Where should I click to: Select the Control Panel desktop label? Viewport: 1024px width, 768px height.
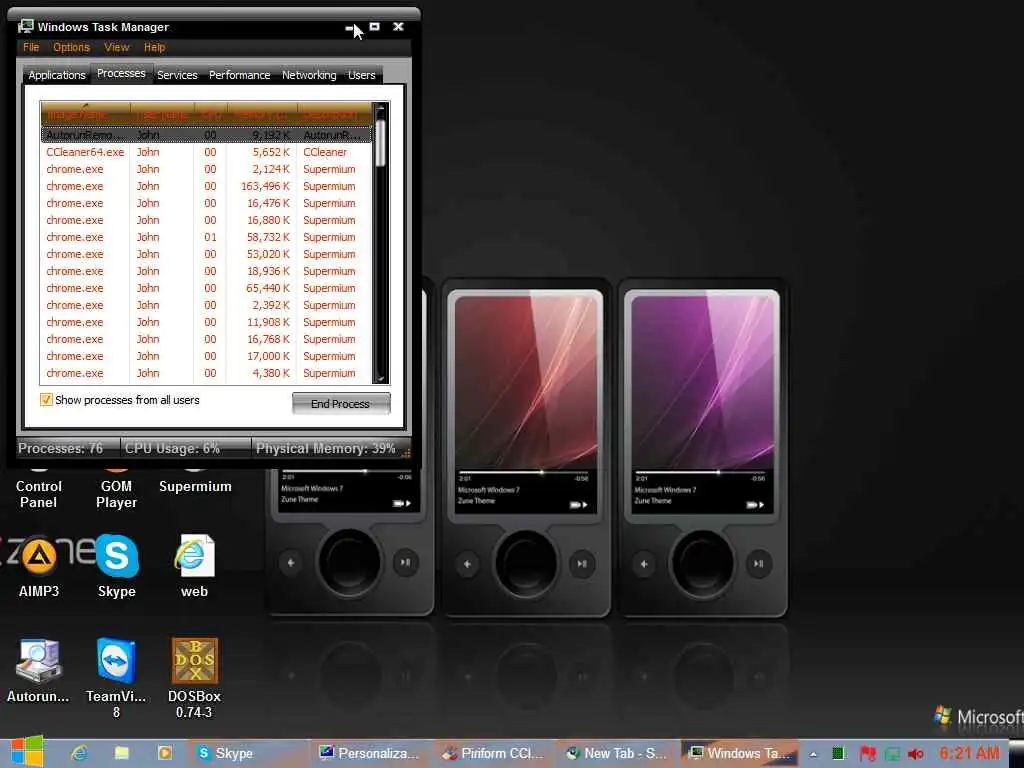(39, 494)
